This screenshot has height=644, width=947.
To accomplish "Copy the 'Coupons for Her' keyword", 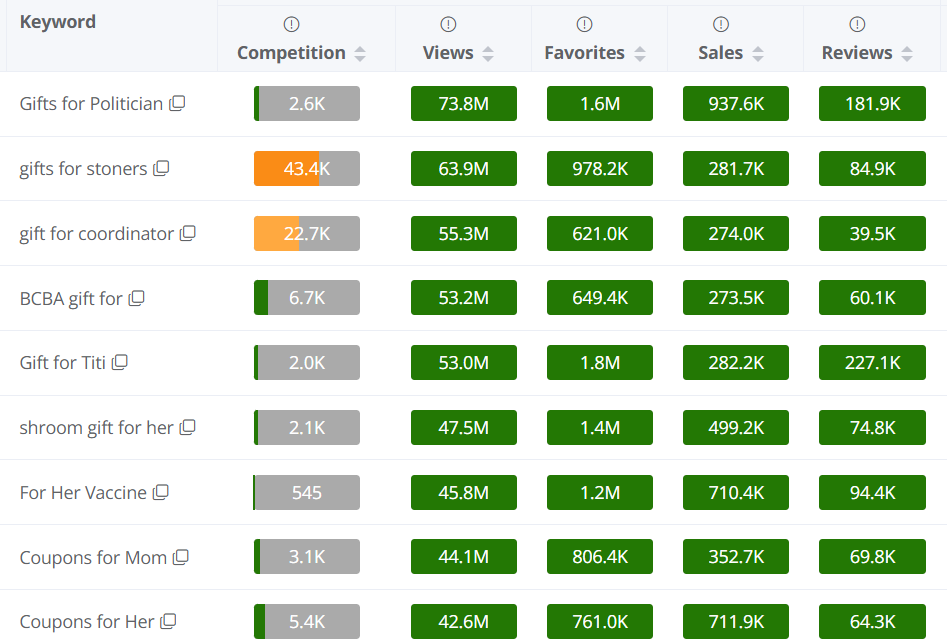I will [169, 621].
